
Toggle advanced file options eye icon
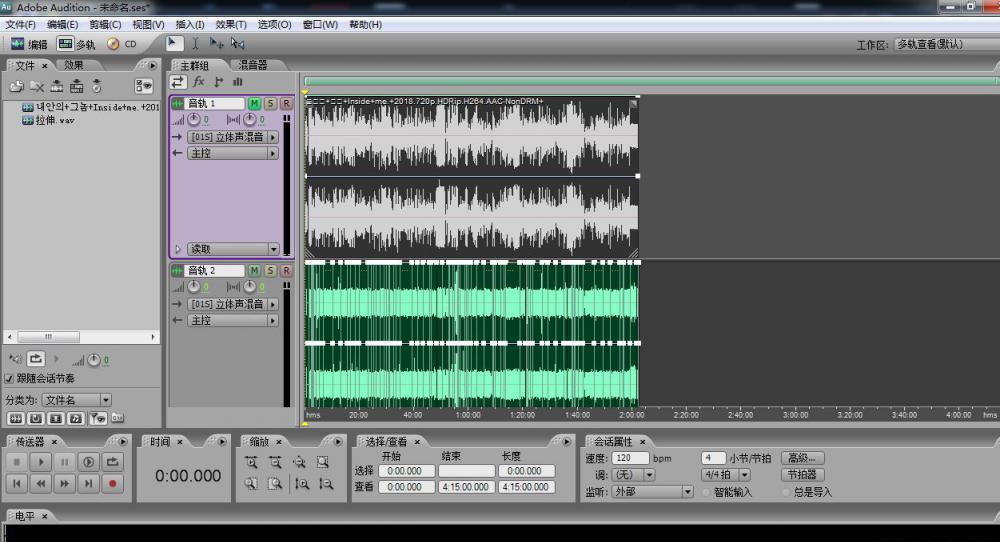[x=143, y=85]
